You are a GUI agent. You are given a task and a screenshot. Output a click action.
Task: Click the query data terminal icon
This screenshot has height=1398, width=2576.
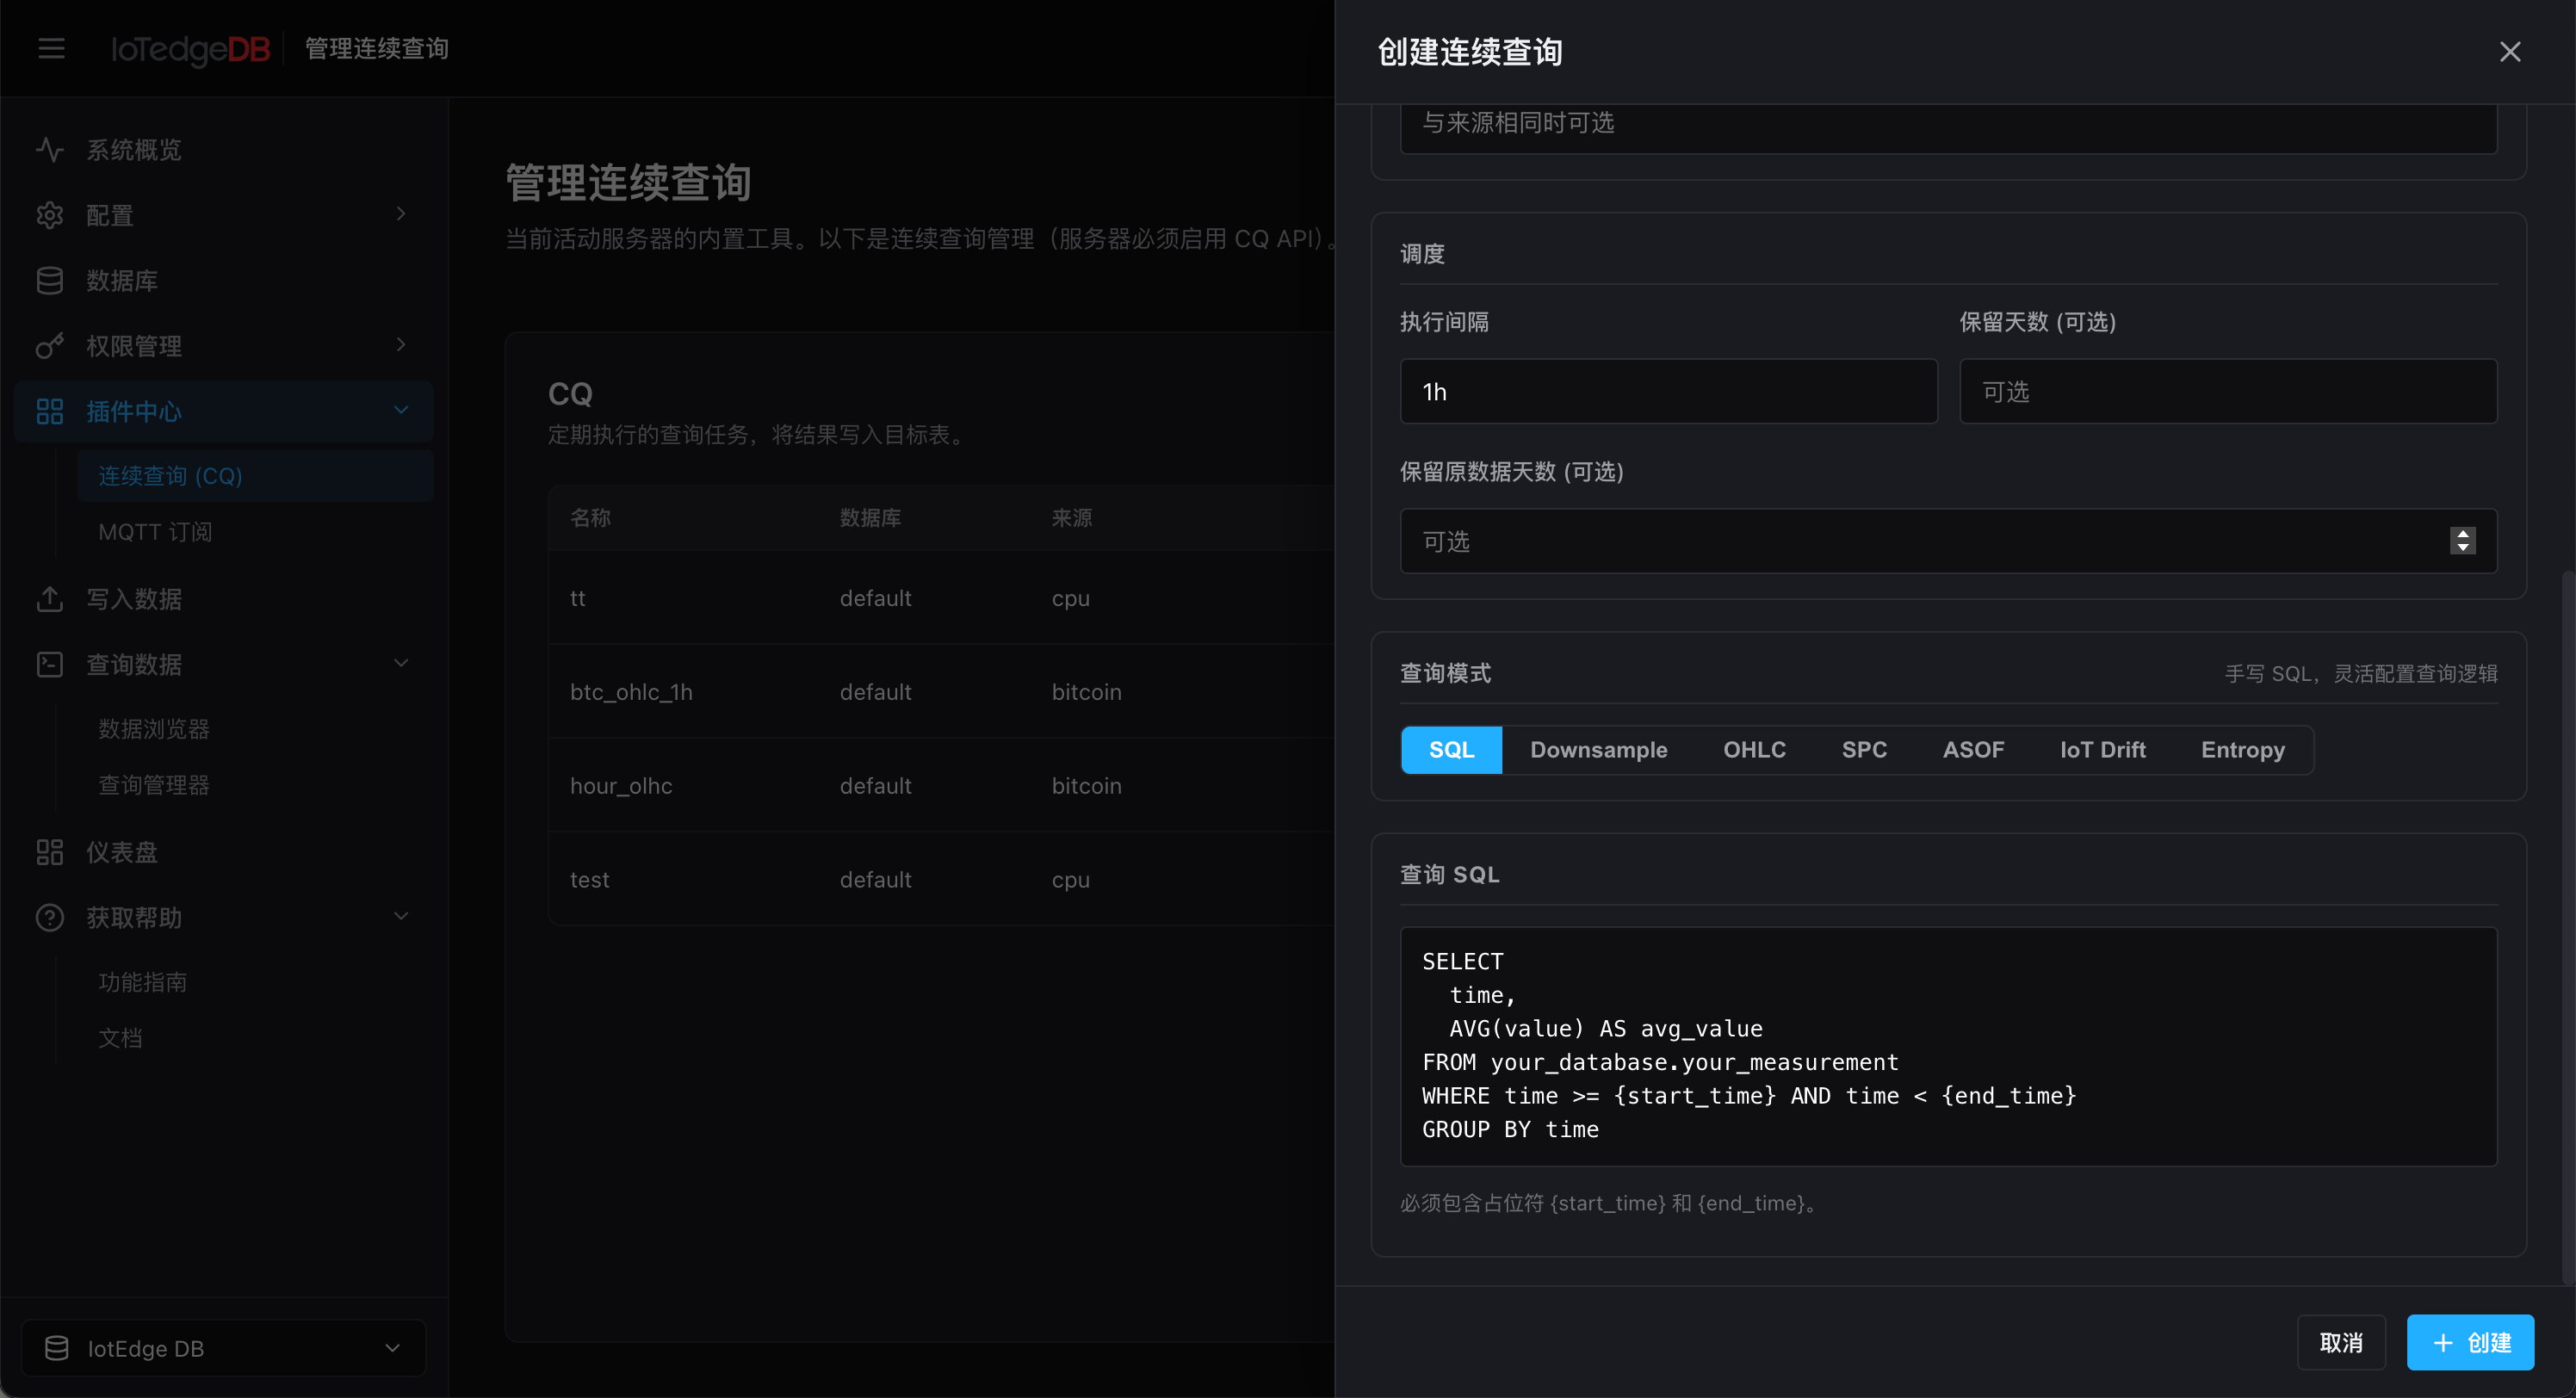point(50,664)
